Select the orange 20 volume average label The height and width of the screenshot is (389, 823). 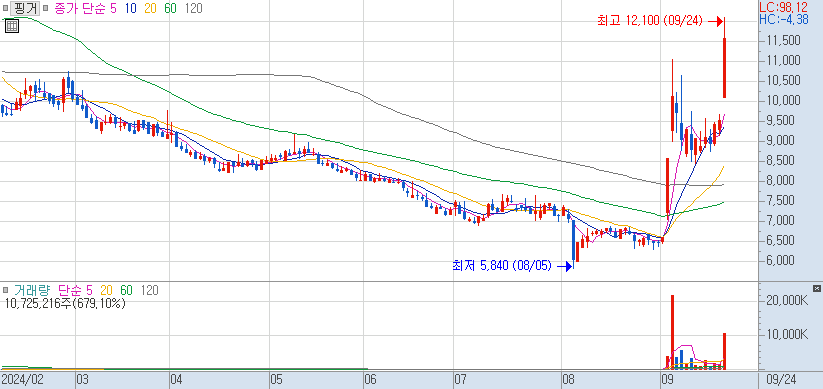(x=107, y=290)
